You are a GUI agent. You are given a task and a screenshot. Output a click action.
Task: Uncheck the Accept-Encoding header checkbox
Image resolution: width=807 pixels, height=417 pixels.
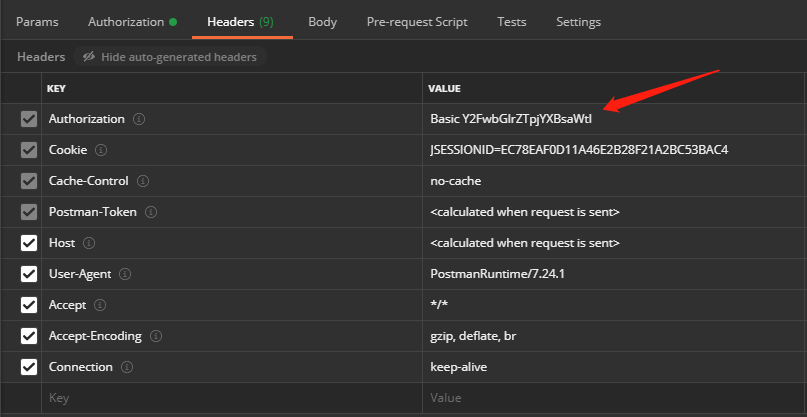pos(29,336)
